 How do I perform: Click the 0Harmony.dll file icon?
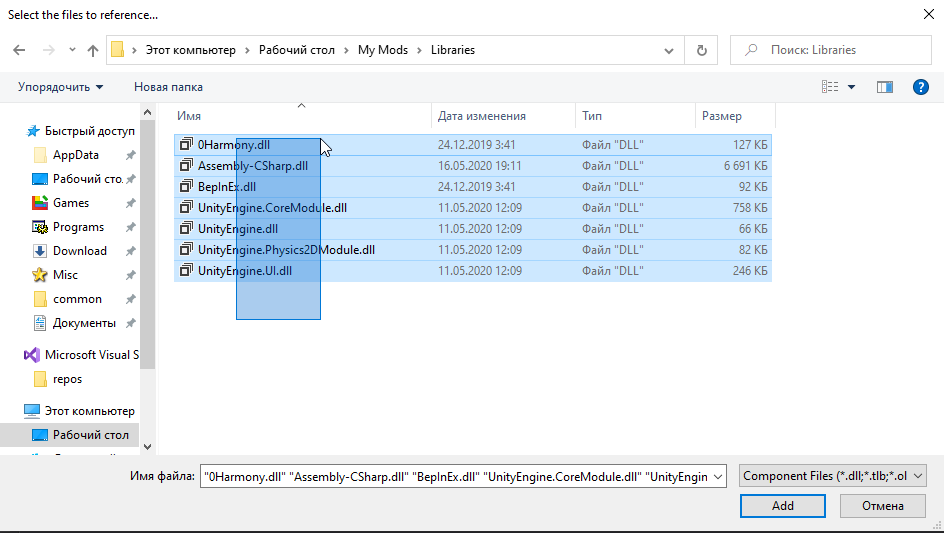click(x=186, y=145)
